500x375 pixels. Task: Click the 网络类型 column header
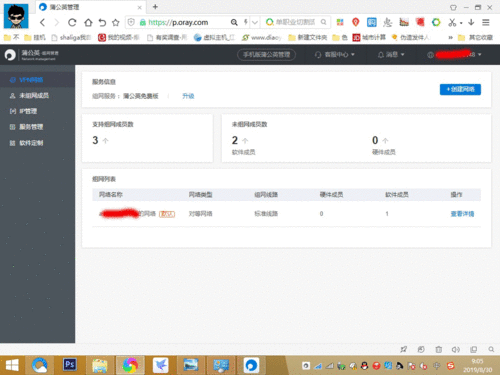pyautogui.click(x=200, y=194)
